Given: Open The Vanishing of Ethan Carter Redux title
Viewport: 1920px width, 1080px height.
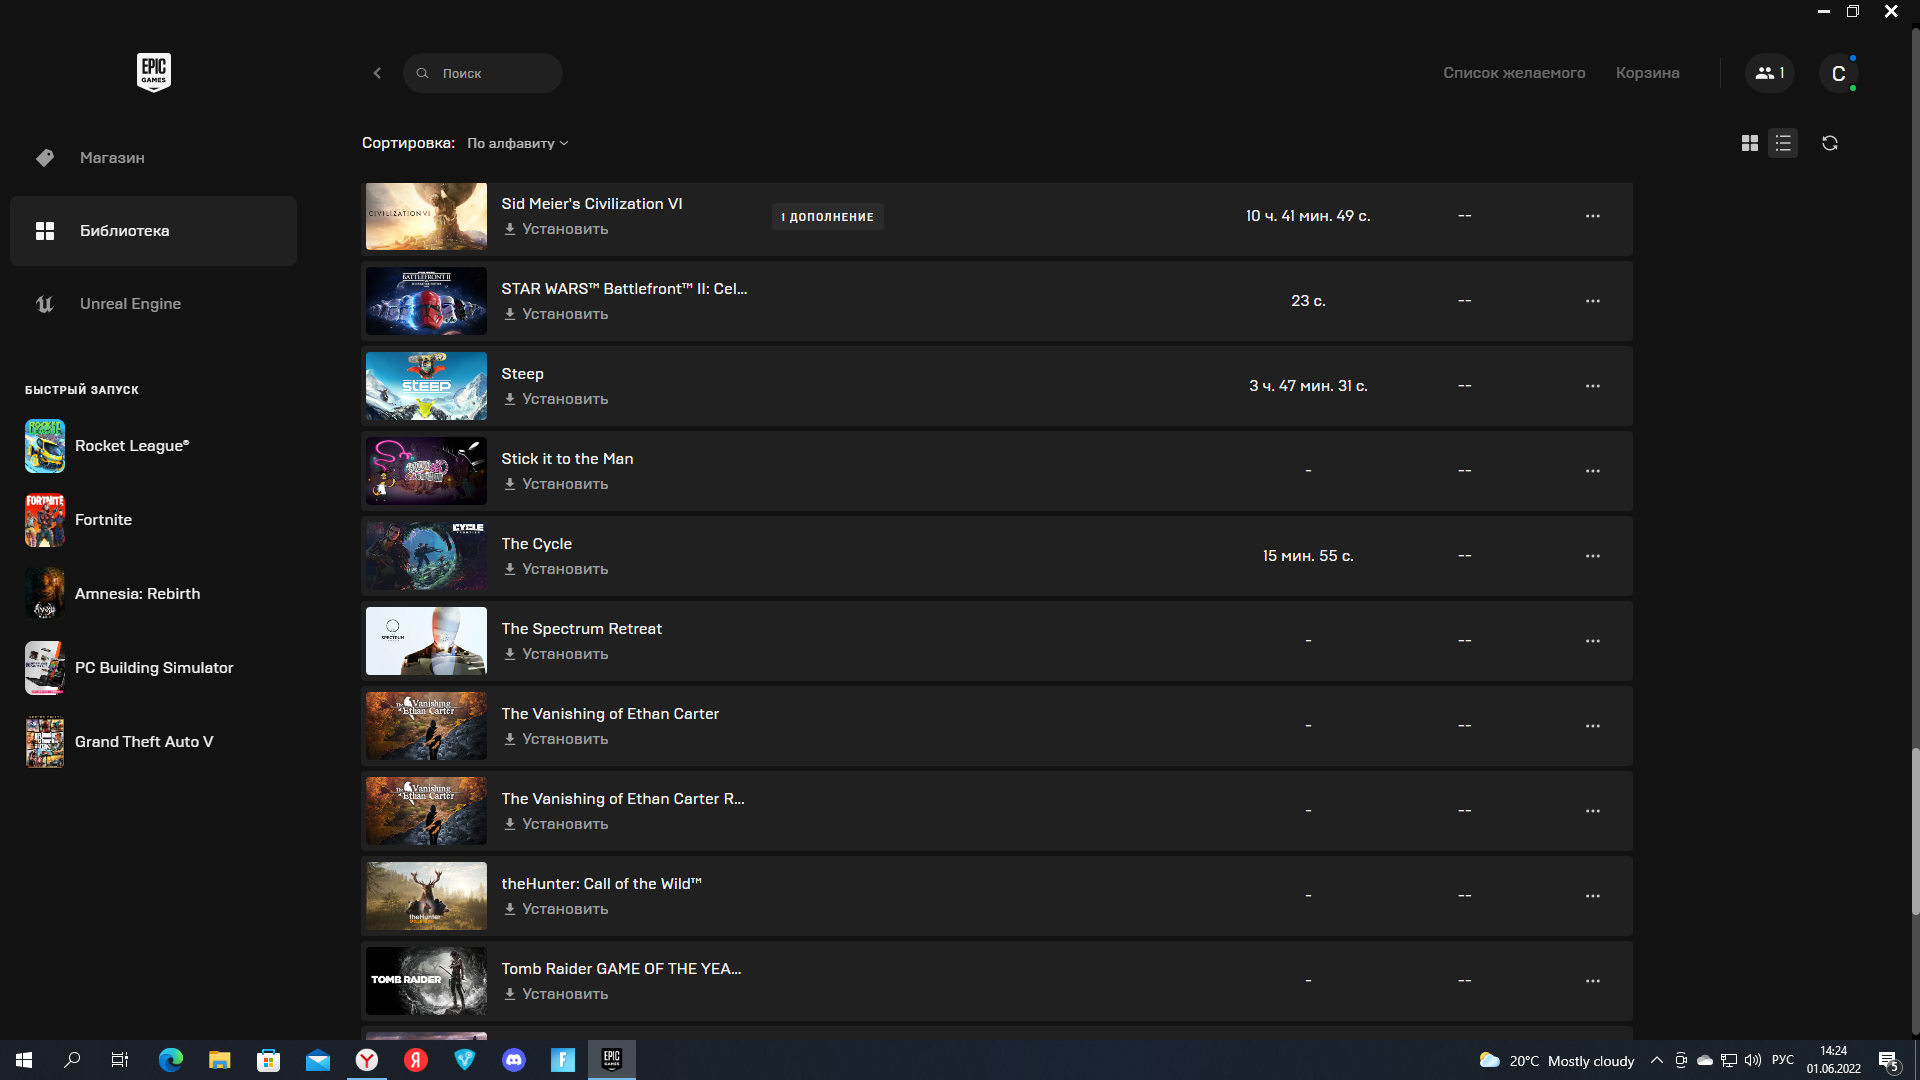Looking at the screenshot, I should click(623, 799).
